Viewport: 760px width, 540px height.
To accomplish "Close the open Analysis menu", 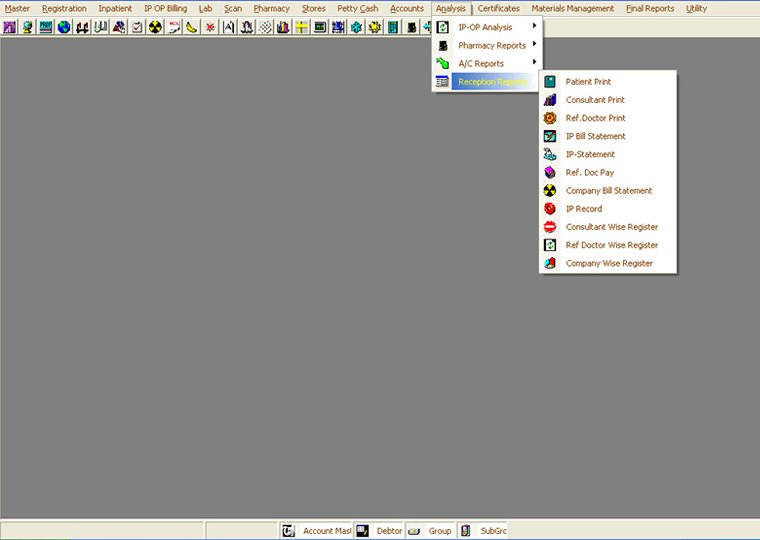I will click(451, 8).
